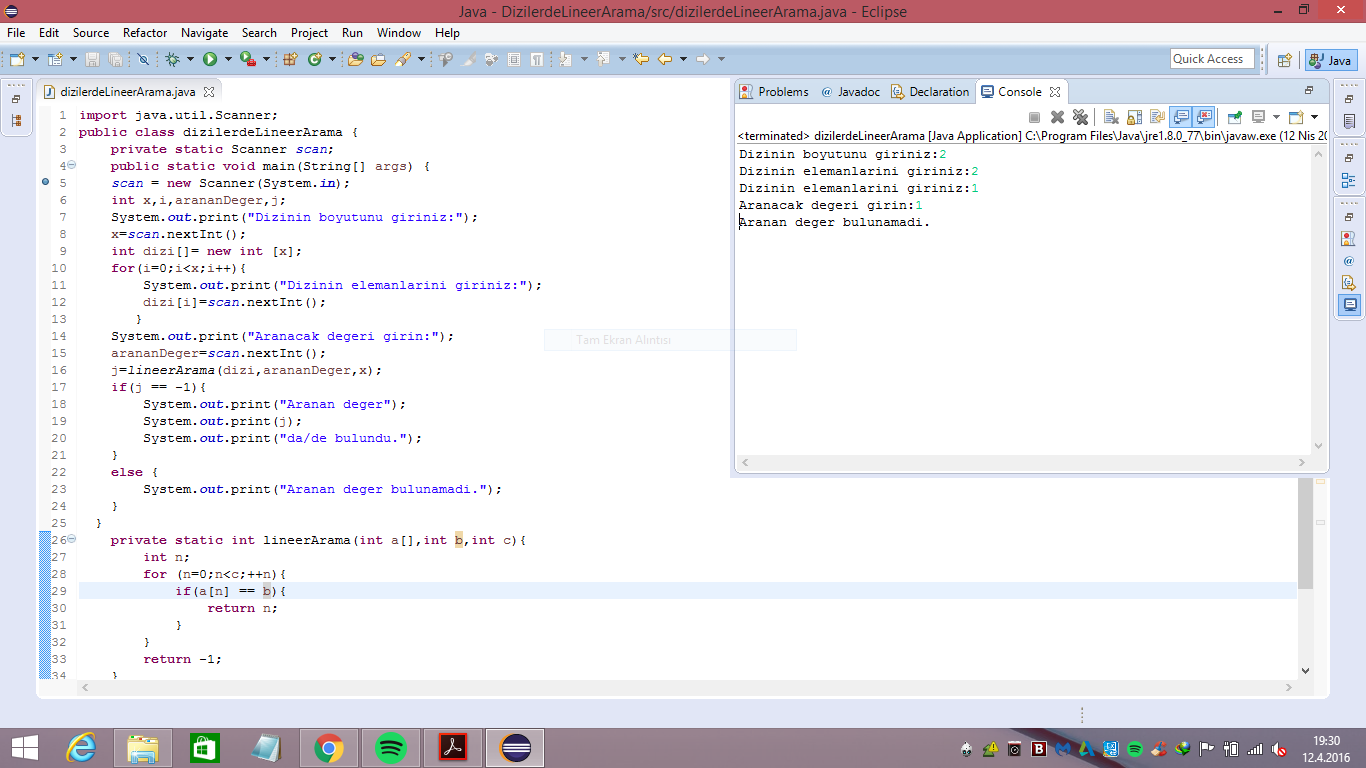
Task: Open the Windows Start button
Action: (x=24, y=748)
